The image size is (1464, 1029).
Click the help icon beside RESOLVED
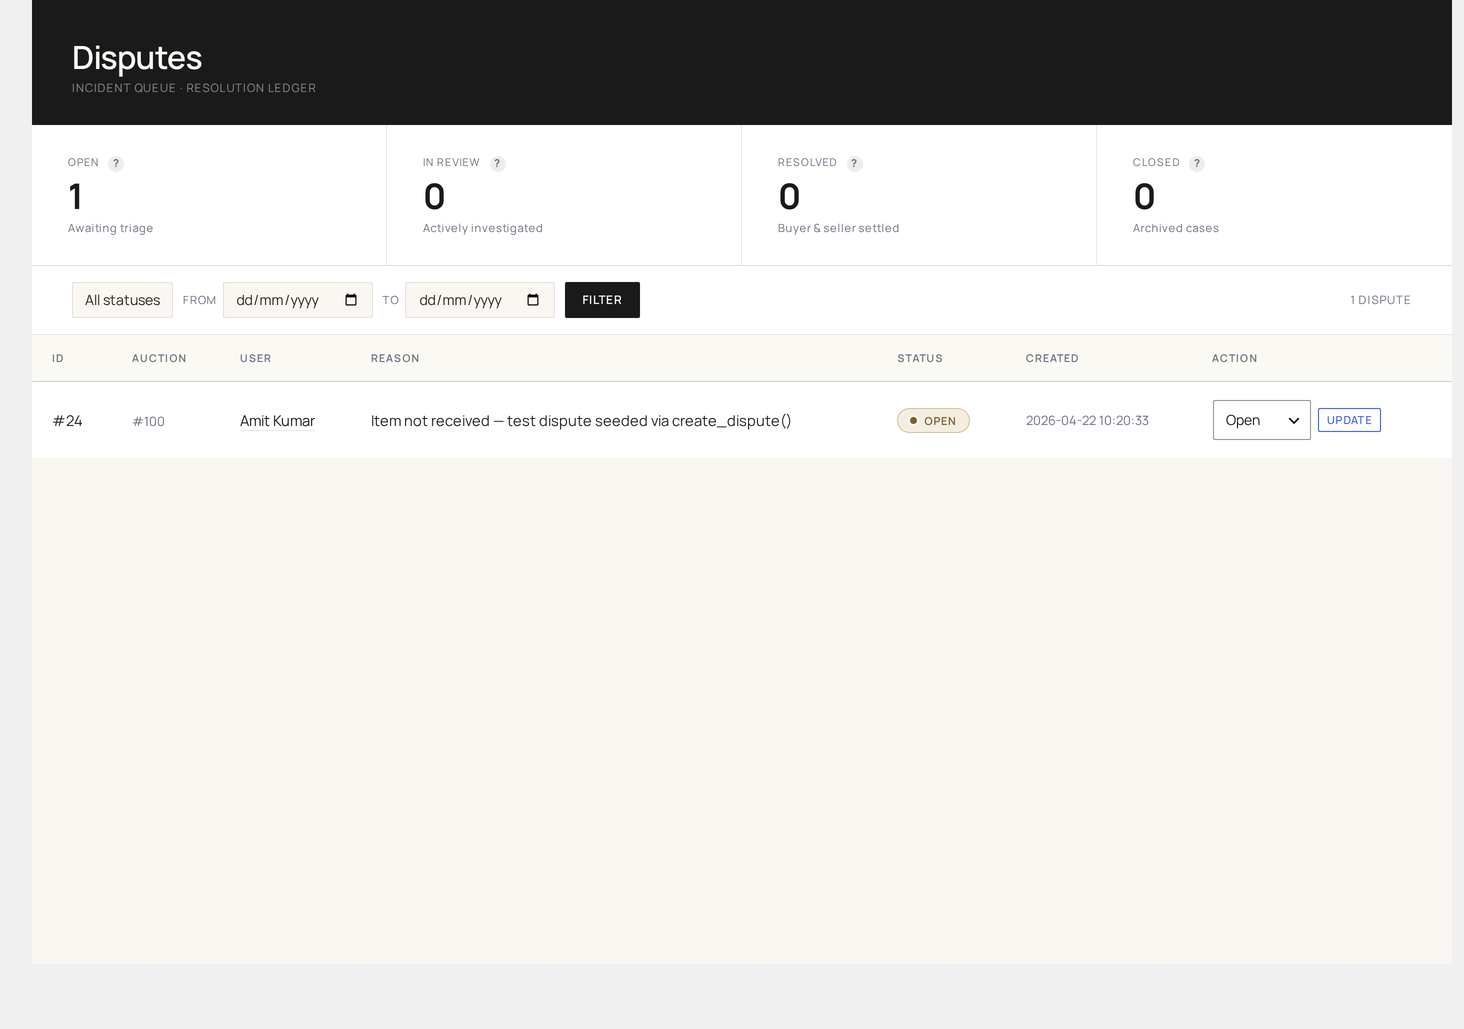(854, 163)
